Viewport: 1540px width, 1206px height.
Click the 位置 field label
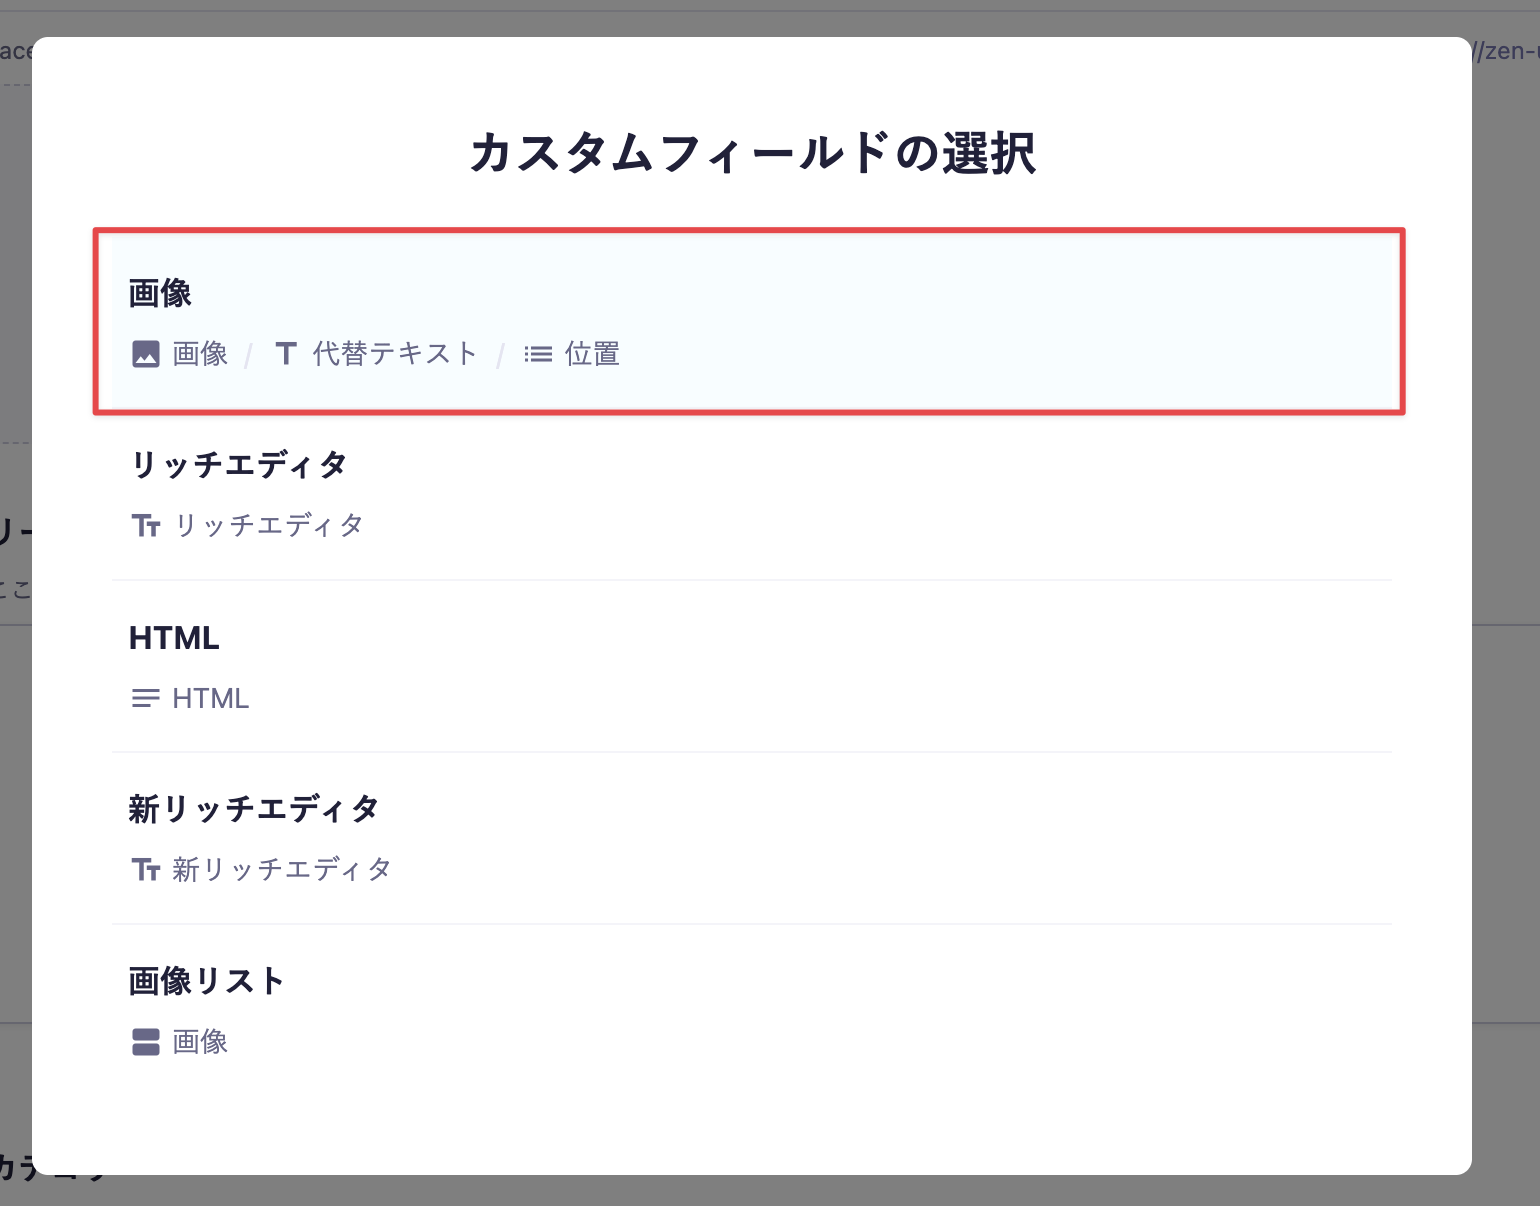pos(592,354)
